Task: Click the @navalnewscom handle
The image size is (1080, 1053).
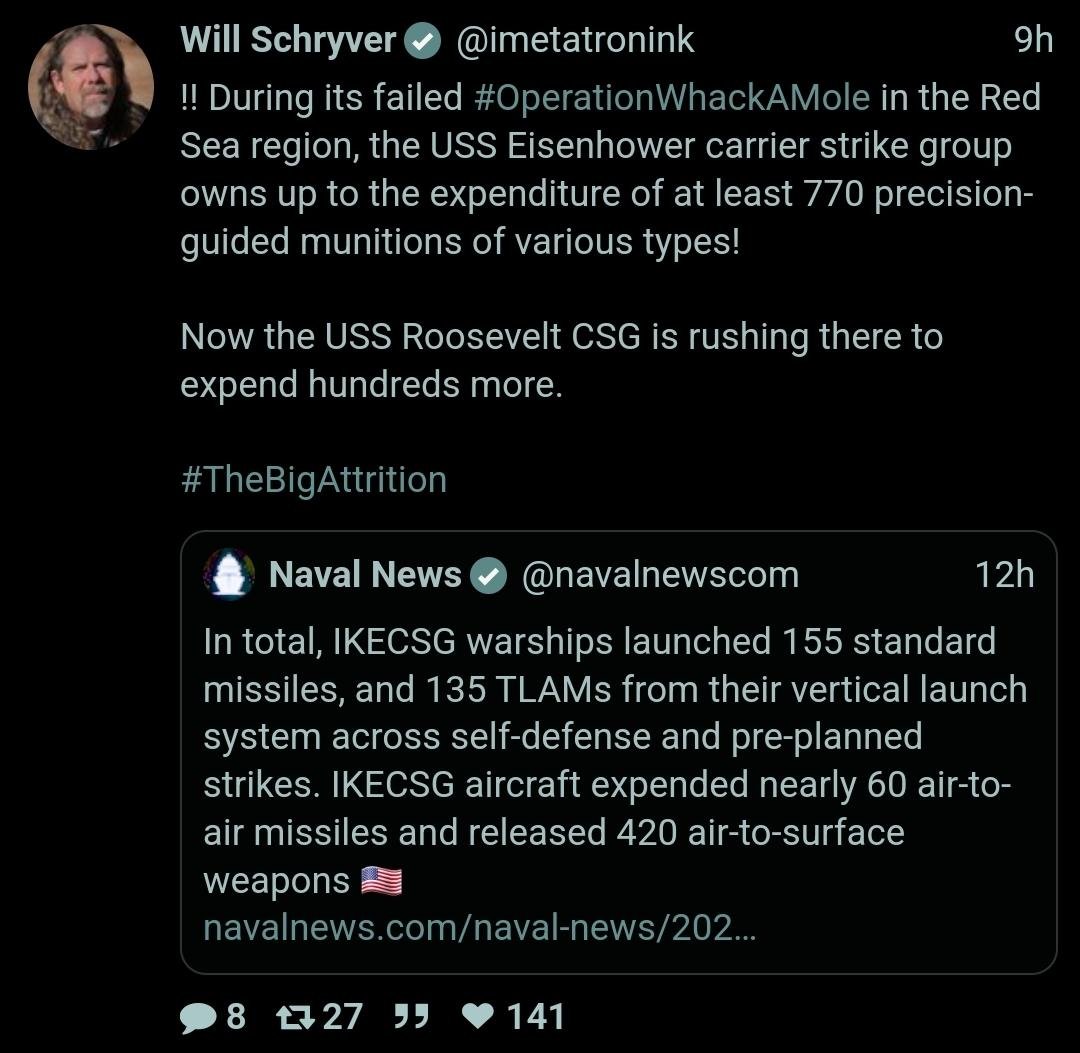Action: coord(660,575)
